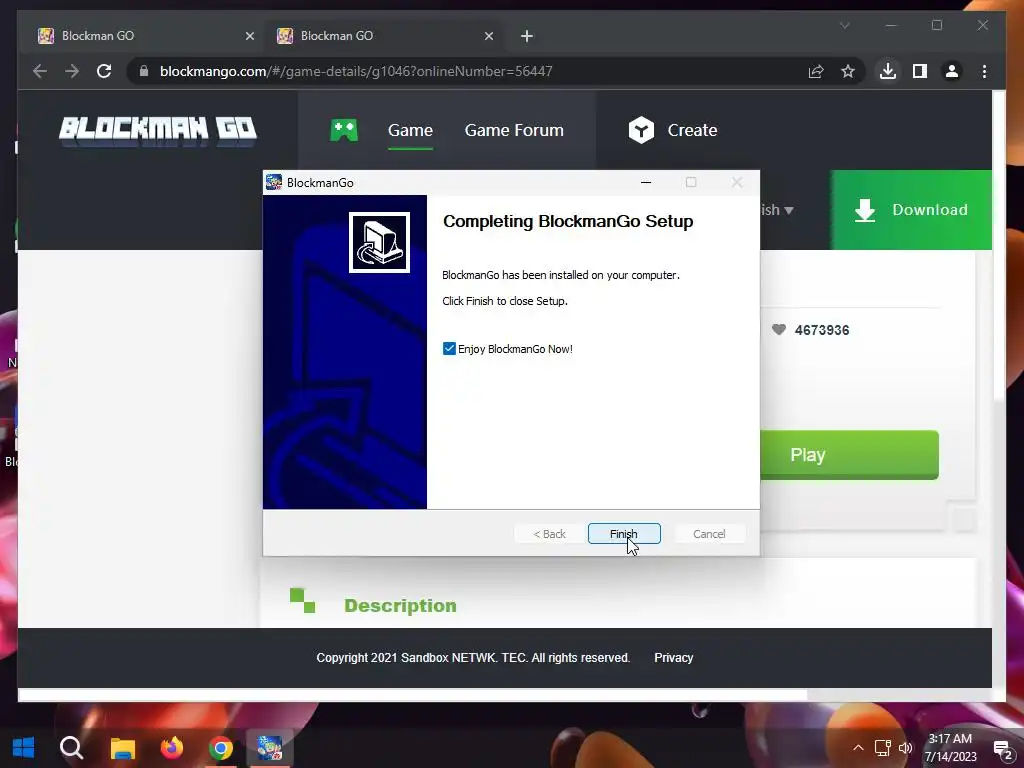1024x768 pixels.
Task: Click the BlockmanGo installer taskbar icon
Action: pos(270,748)
